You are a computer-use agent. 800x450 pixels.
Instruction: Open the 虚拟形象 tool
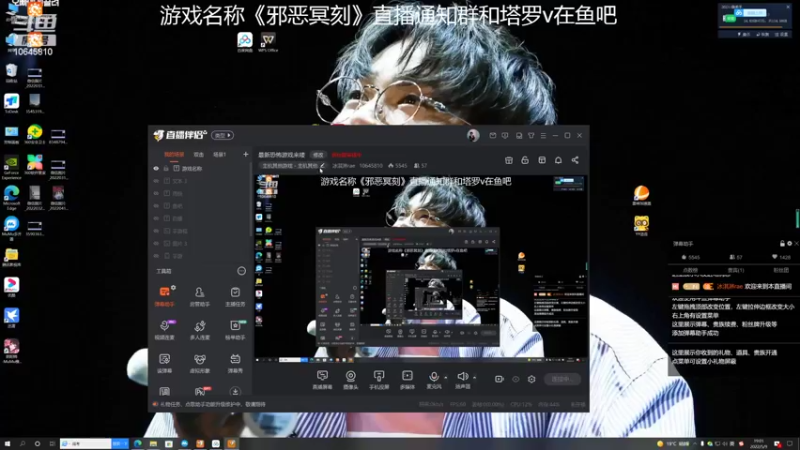199,363
